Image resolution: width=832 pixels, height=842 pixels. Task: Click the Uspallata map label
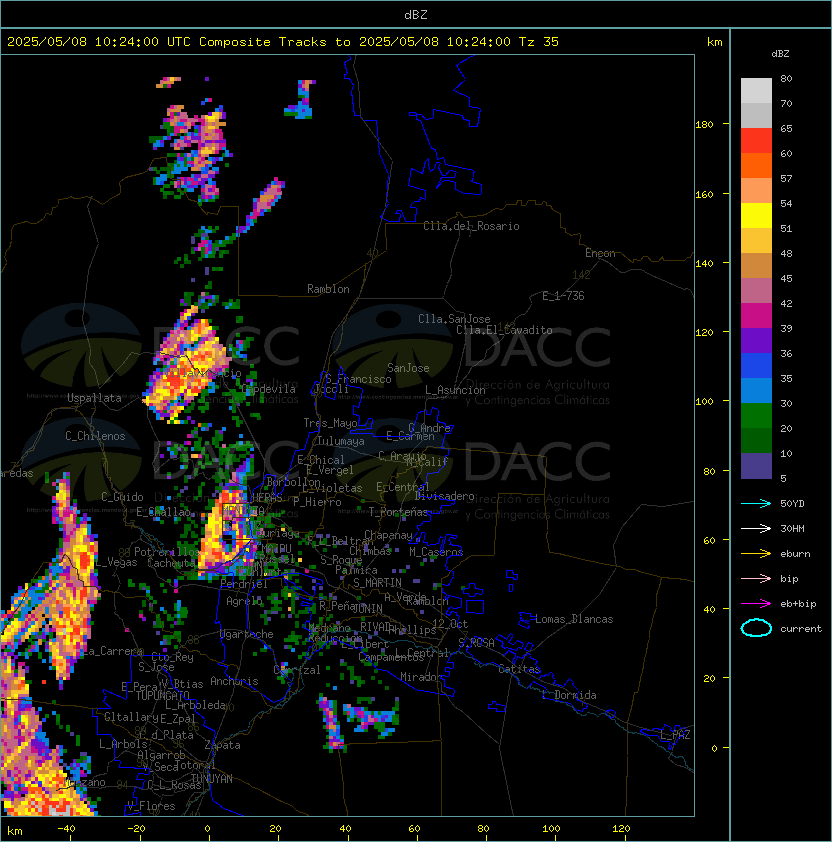[94, 398]
